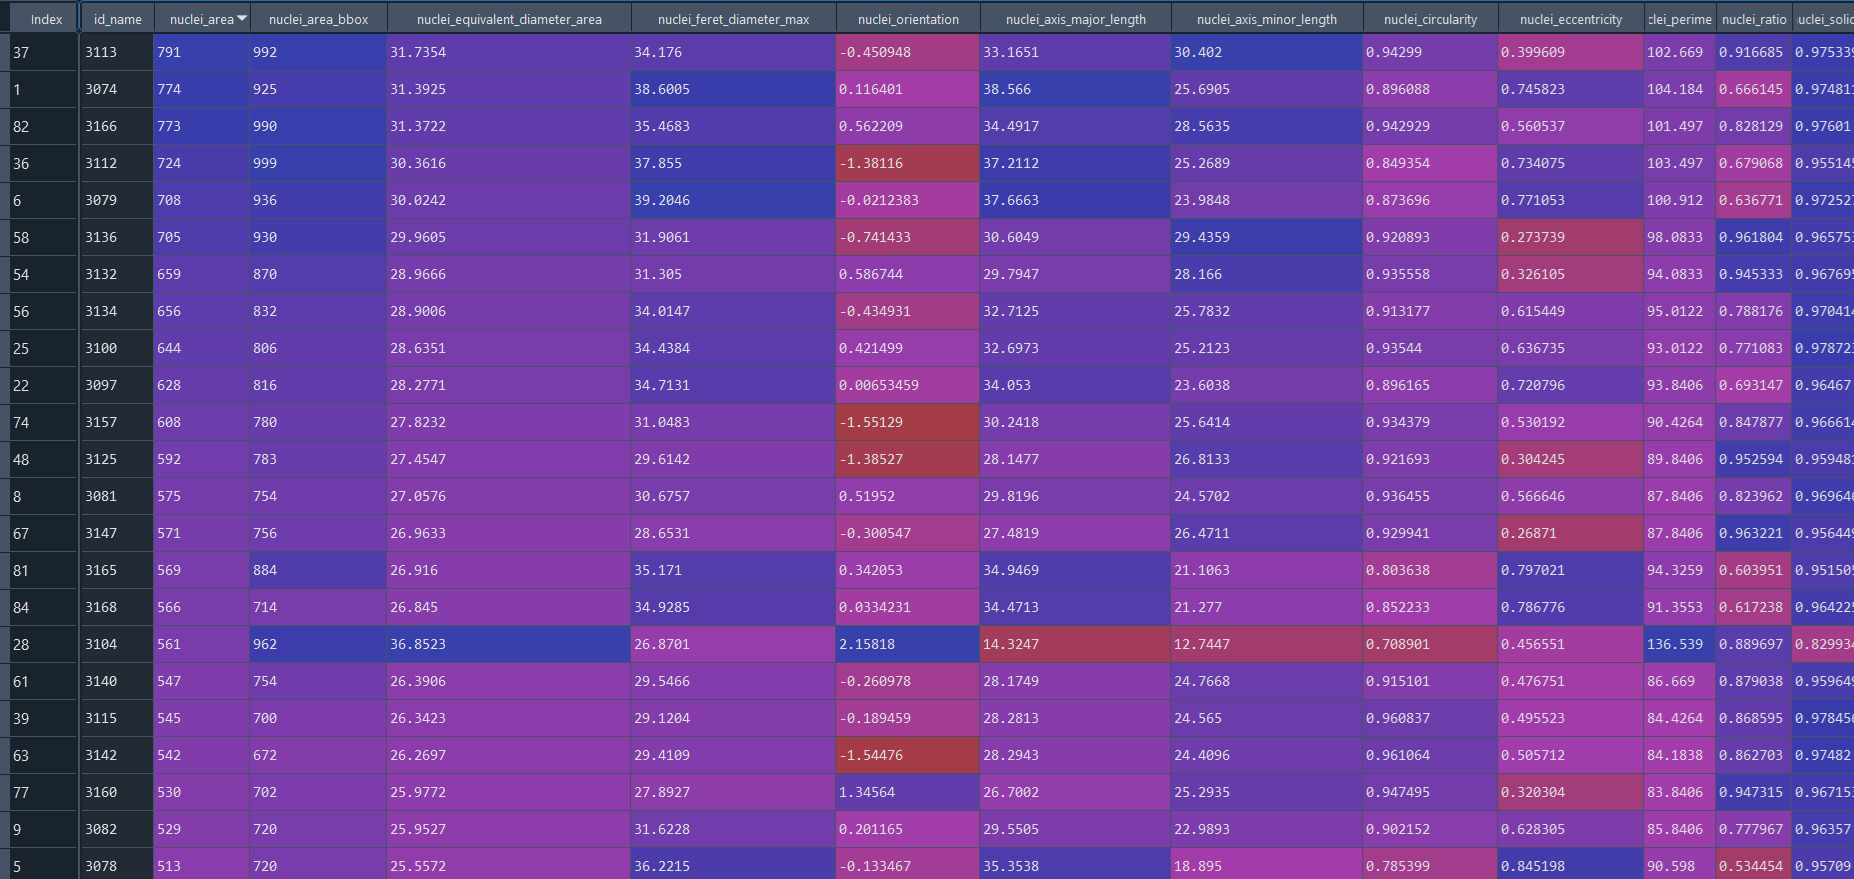
Task: Select the nuclei_axis_minor_length column header
Action: (x=1266, y=19)
